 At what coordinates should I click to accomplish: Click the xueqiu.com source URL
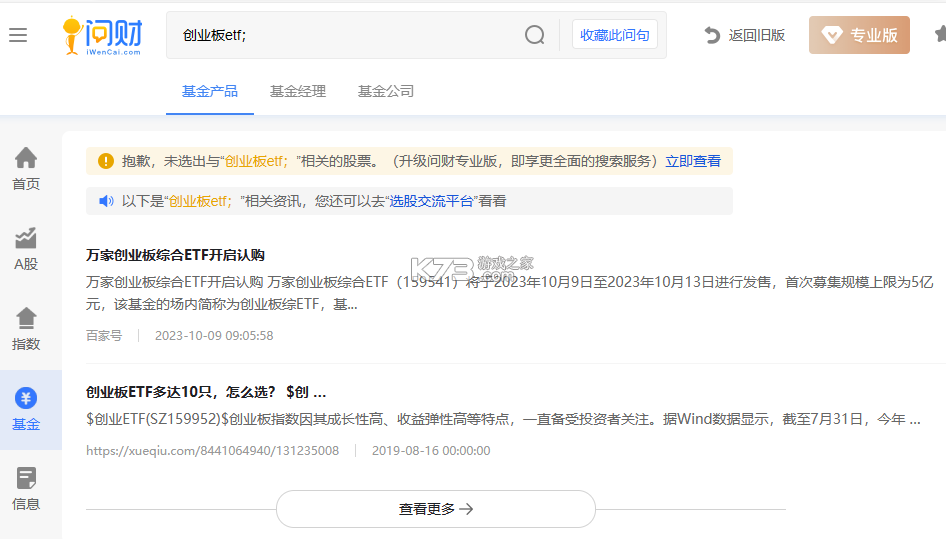click(212, 451)
